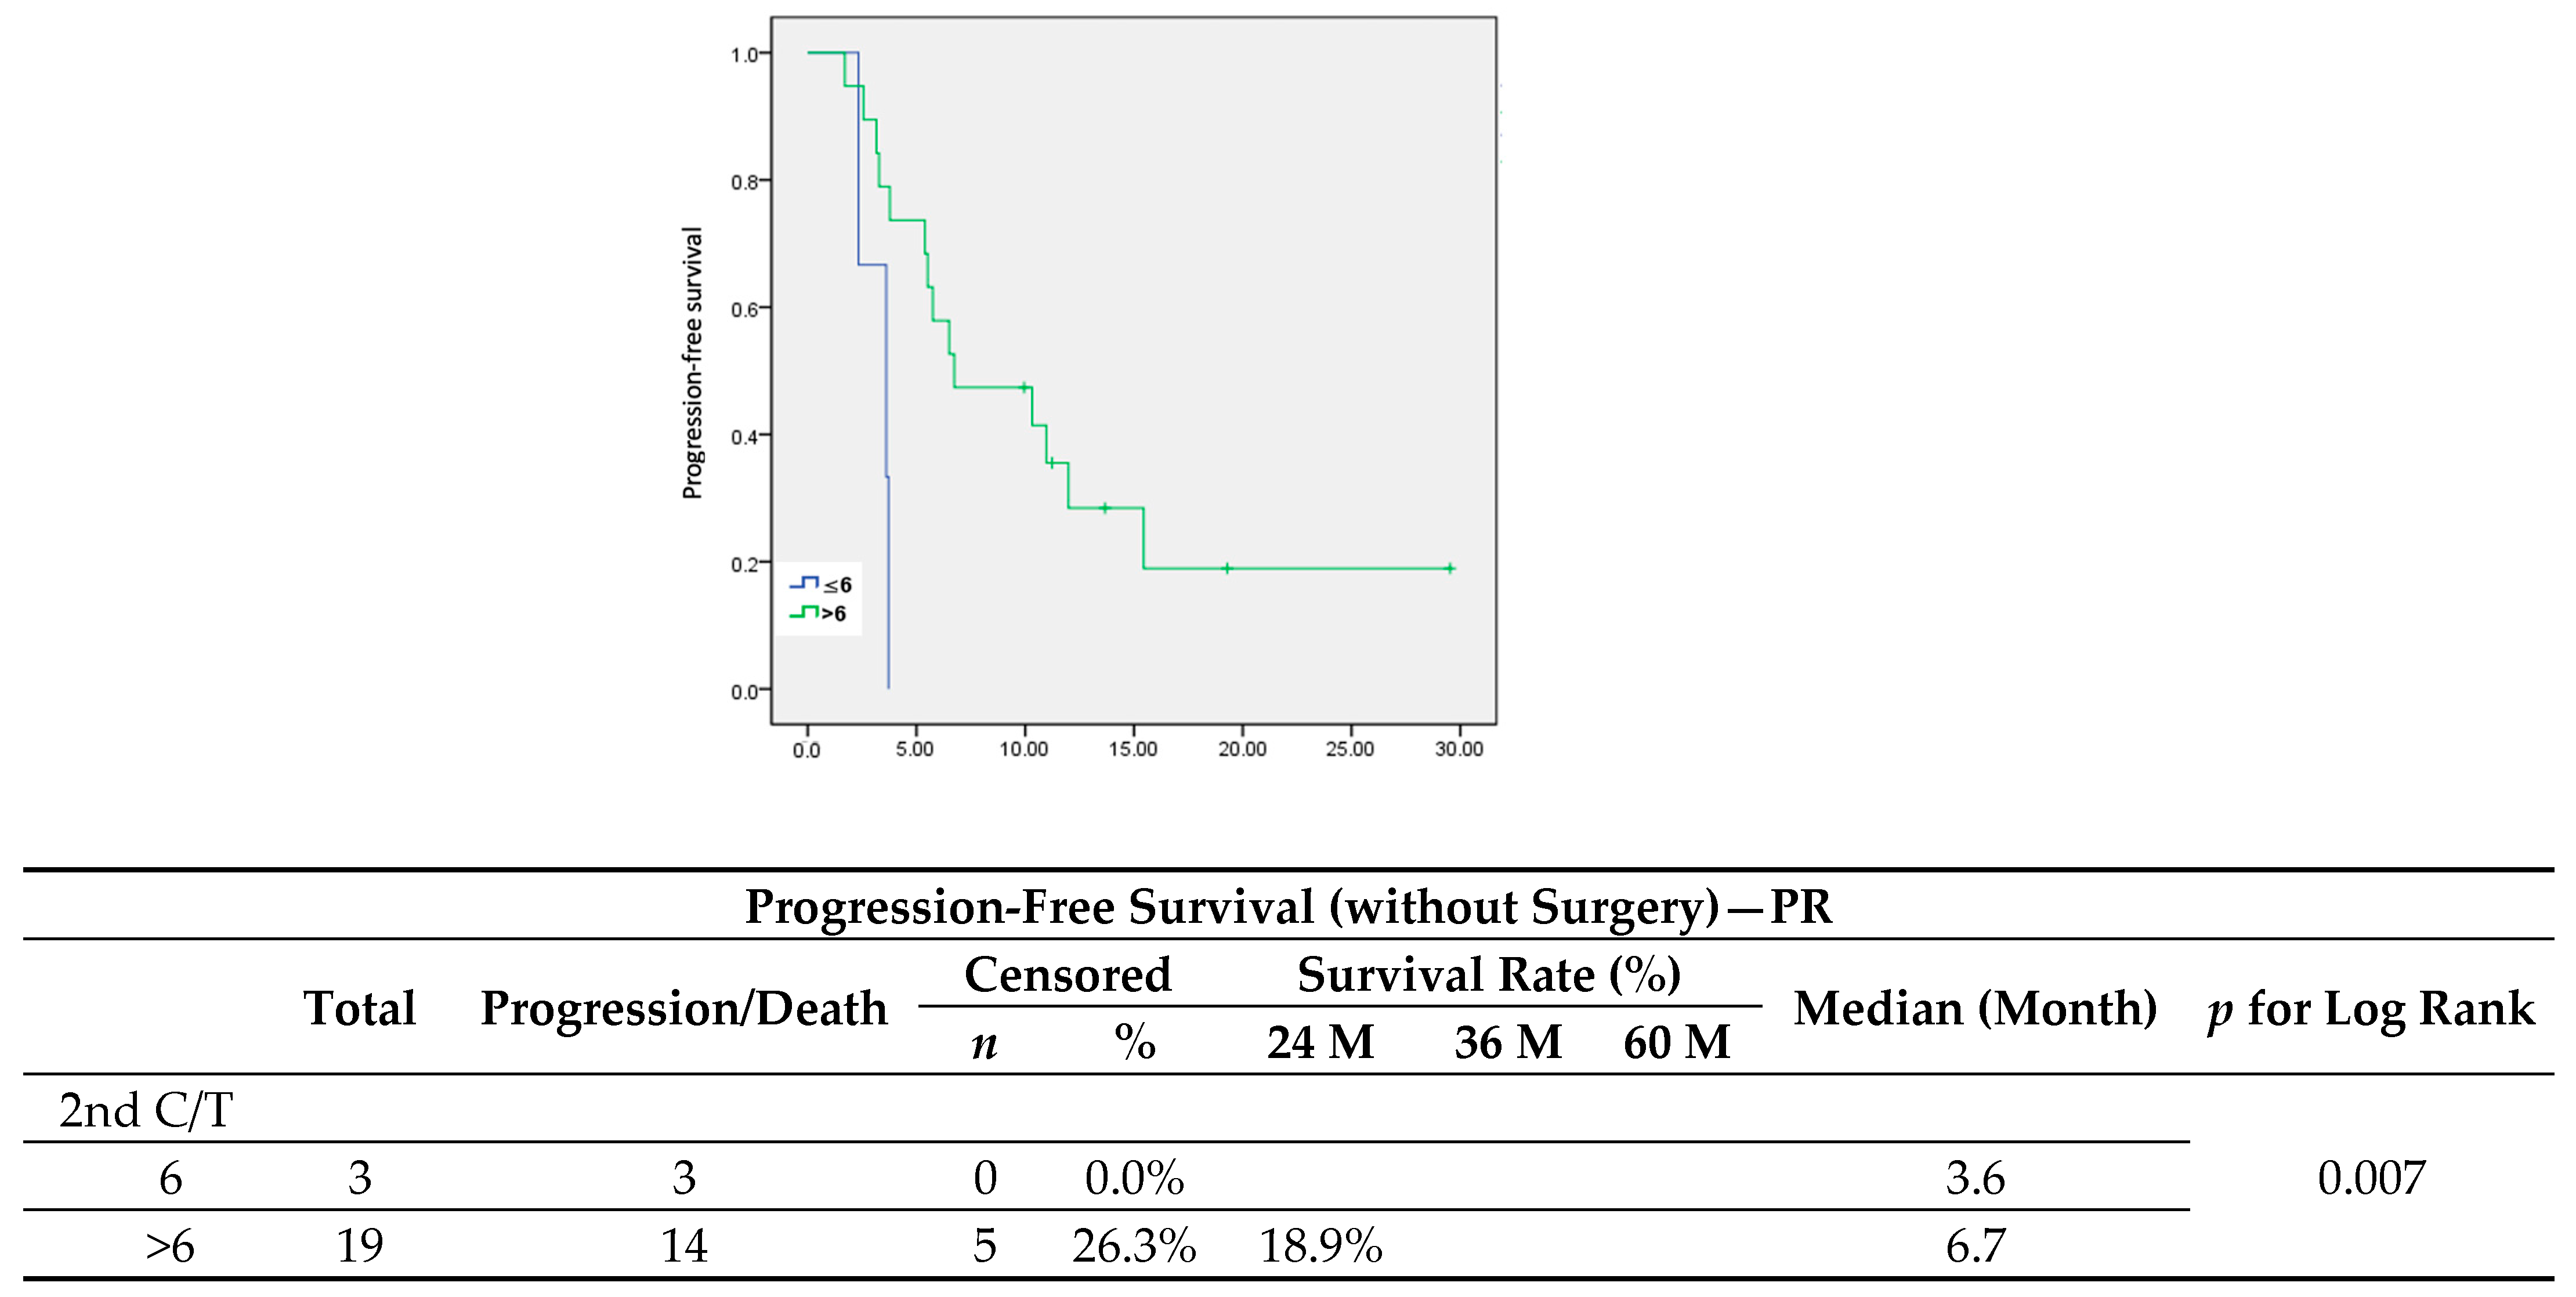The image size is (2576, 1297).
Task: Click the blue ≤6 legend line swatch
Action: click(x=803, y=583)
